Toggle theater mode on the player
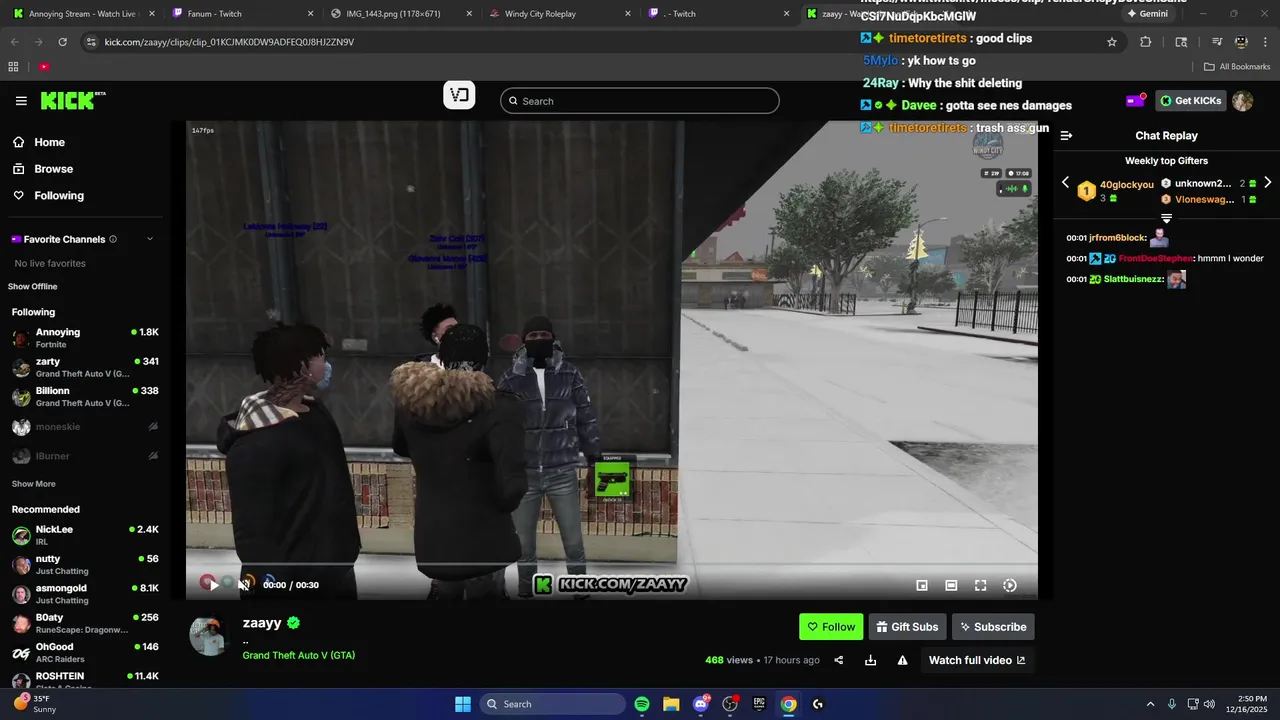Image resolution: width=1280 pixels, height=720 pixels. click(951, 585)
